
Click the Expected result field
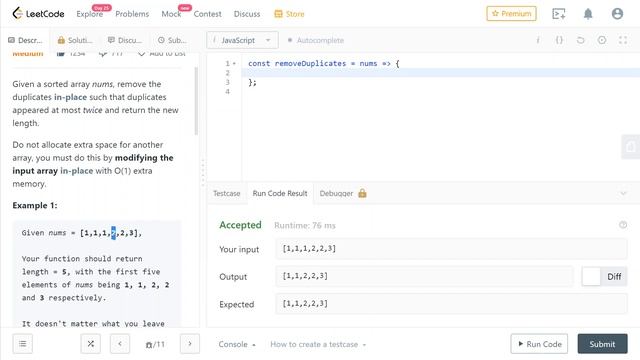tap(451, 304)
